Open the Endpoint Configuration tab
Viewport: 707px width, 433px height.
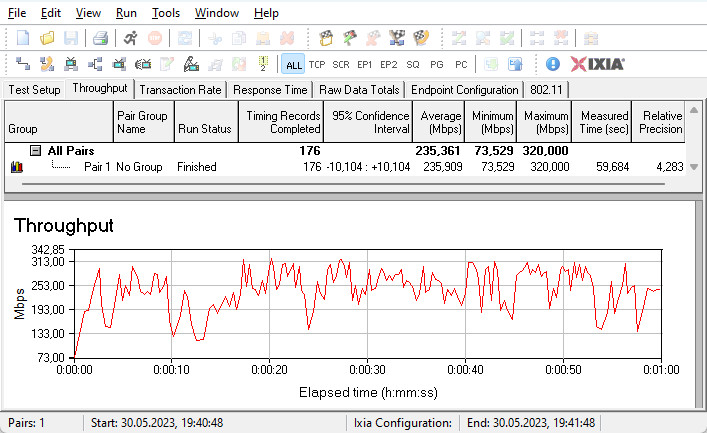pyautogui.click(x=465, y=90)
